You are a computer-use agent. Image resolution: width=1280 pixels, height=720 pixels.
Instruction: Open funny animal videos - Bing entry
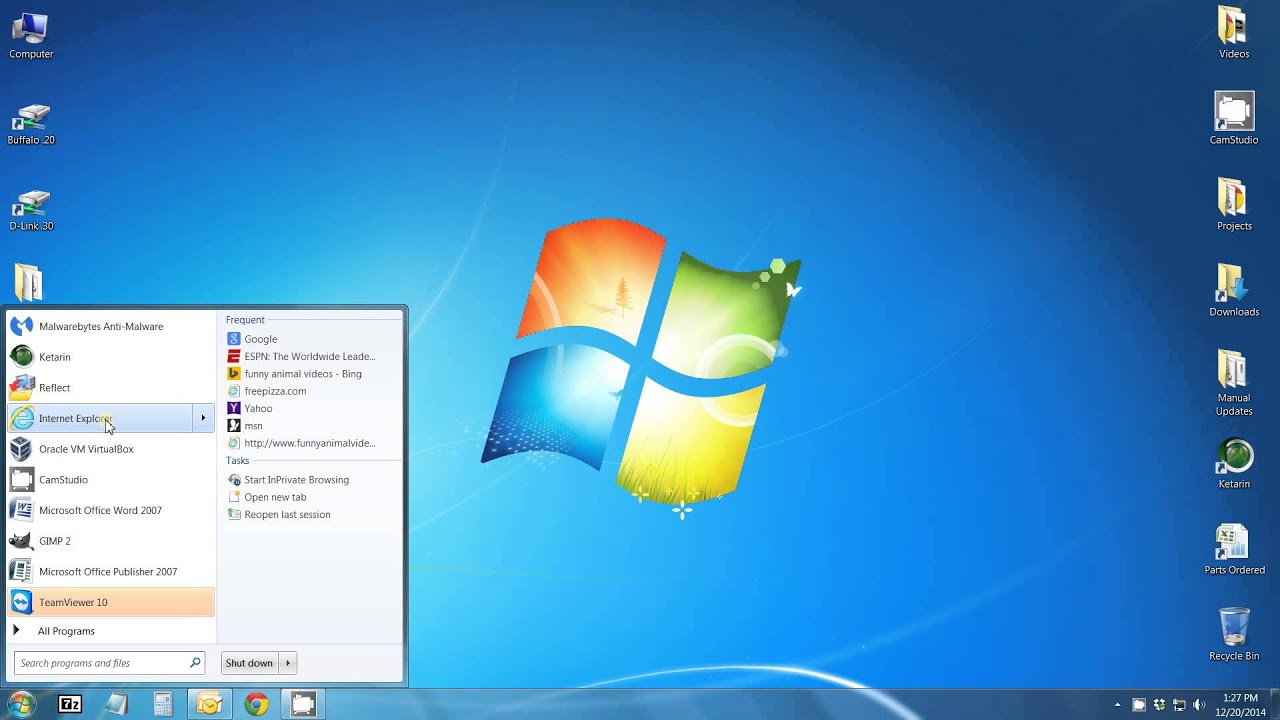click(x=312, y=374)
